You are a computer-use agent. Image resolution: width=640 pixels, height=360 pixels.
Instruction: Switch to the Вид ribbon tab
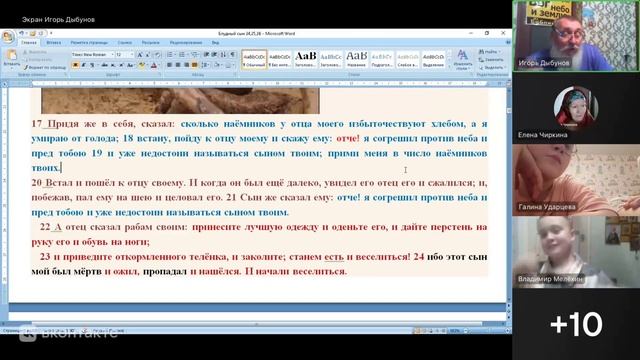(215, 42)
